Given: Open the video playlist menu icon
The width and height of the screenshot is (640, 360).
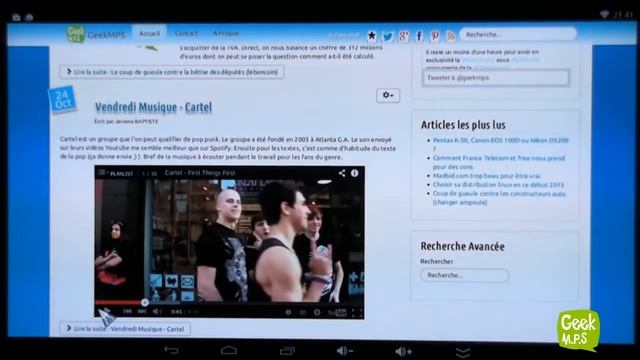Looking at the screenshot, I should tap(102, 173).
